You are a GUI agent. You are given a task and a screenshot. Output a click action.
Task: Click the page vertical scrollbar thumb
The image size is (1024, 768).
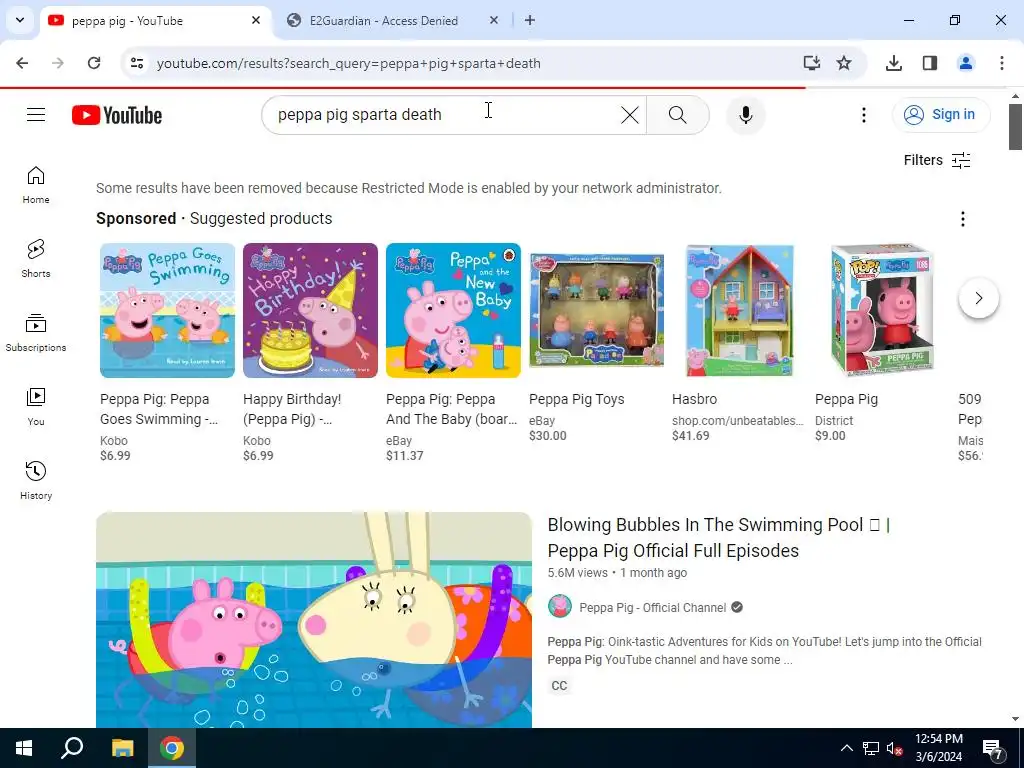tap(1015, 127)
